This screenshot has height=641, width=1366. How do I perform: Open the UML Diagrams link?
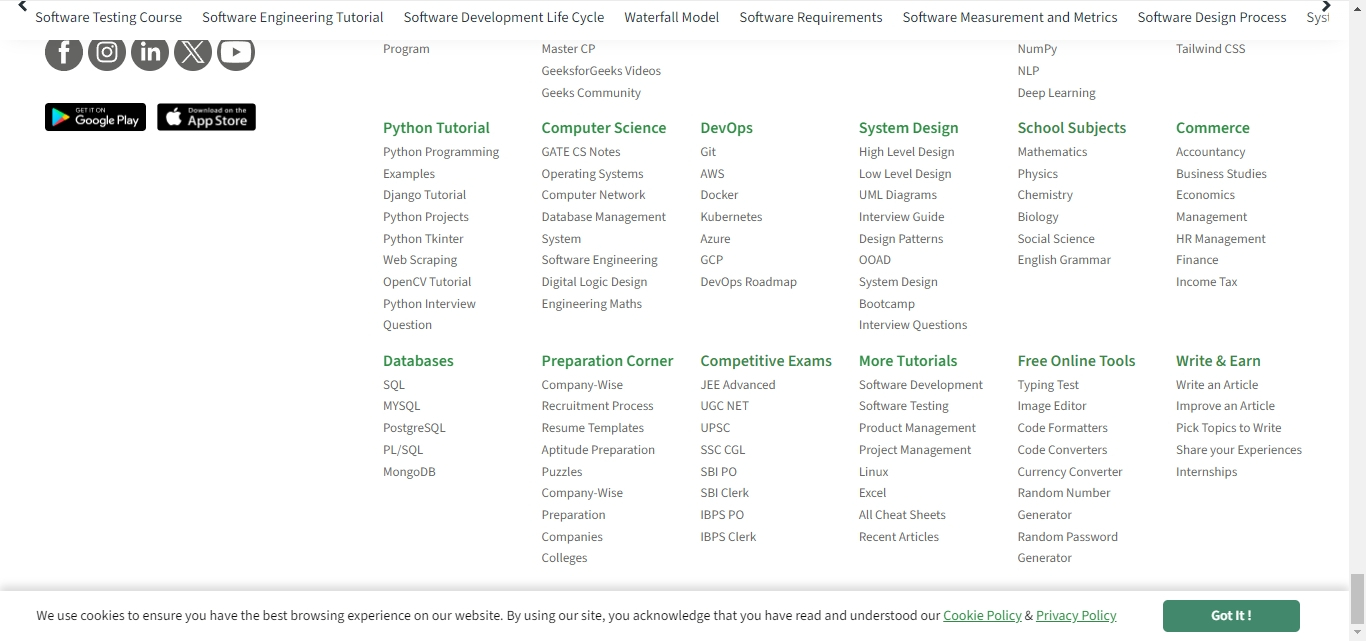click(898, 195)
